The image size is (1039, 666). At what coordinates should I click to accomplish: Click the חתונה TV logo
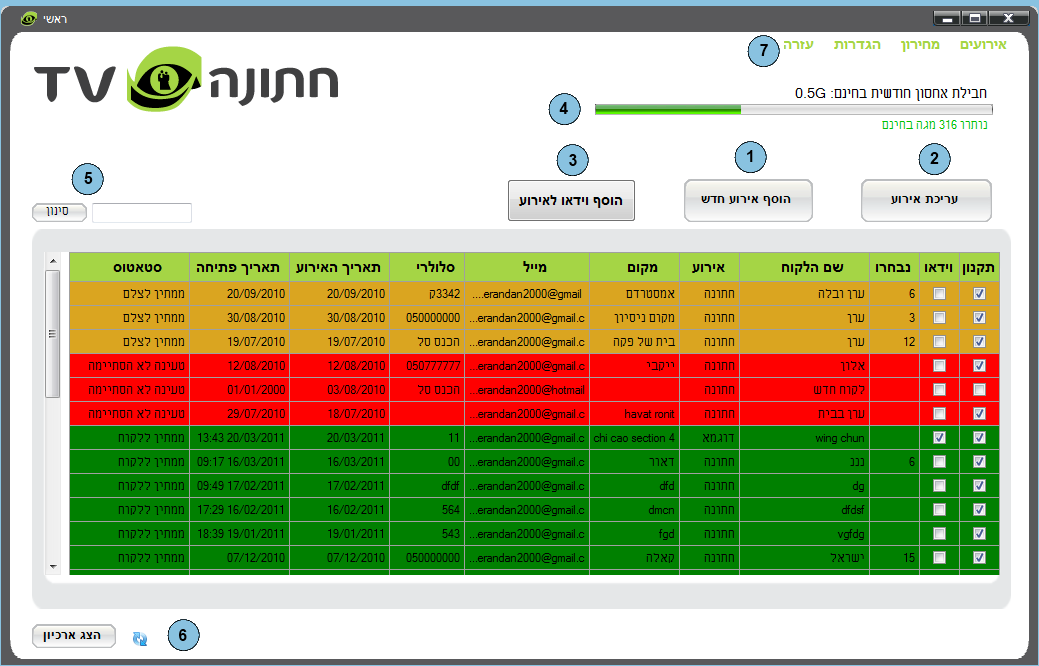187,79
